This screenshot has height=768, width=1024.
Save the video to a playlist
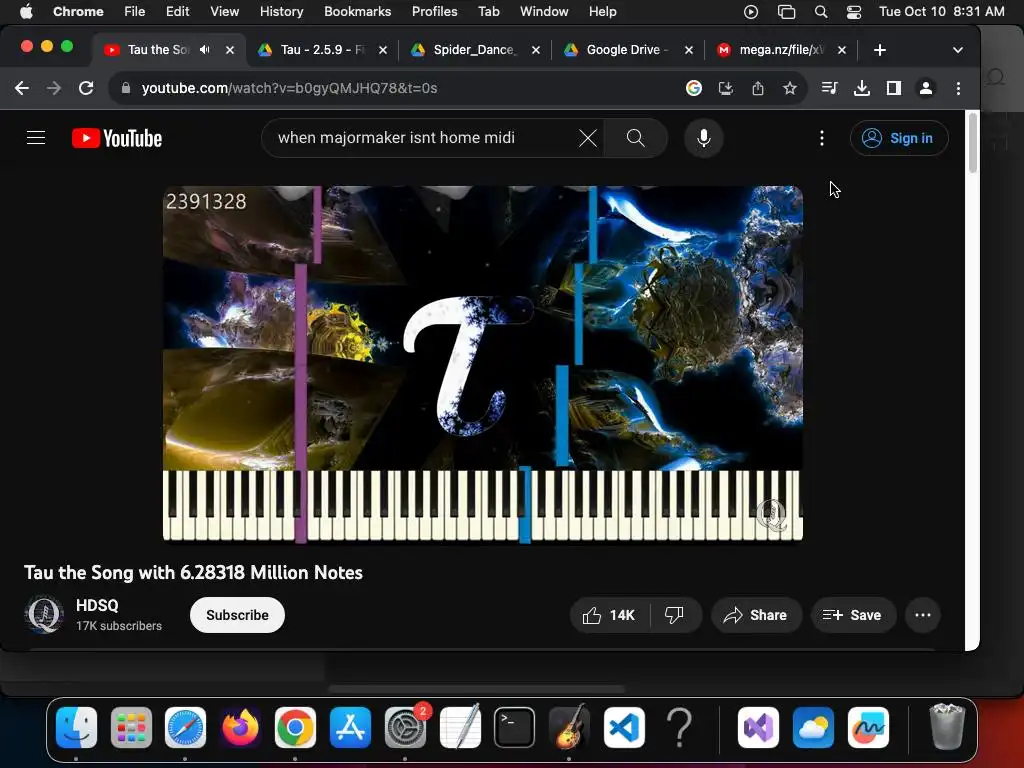[853, 615]
